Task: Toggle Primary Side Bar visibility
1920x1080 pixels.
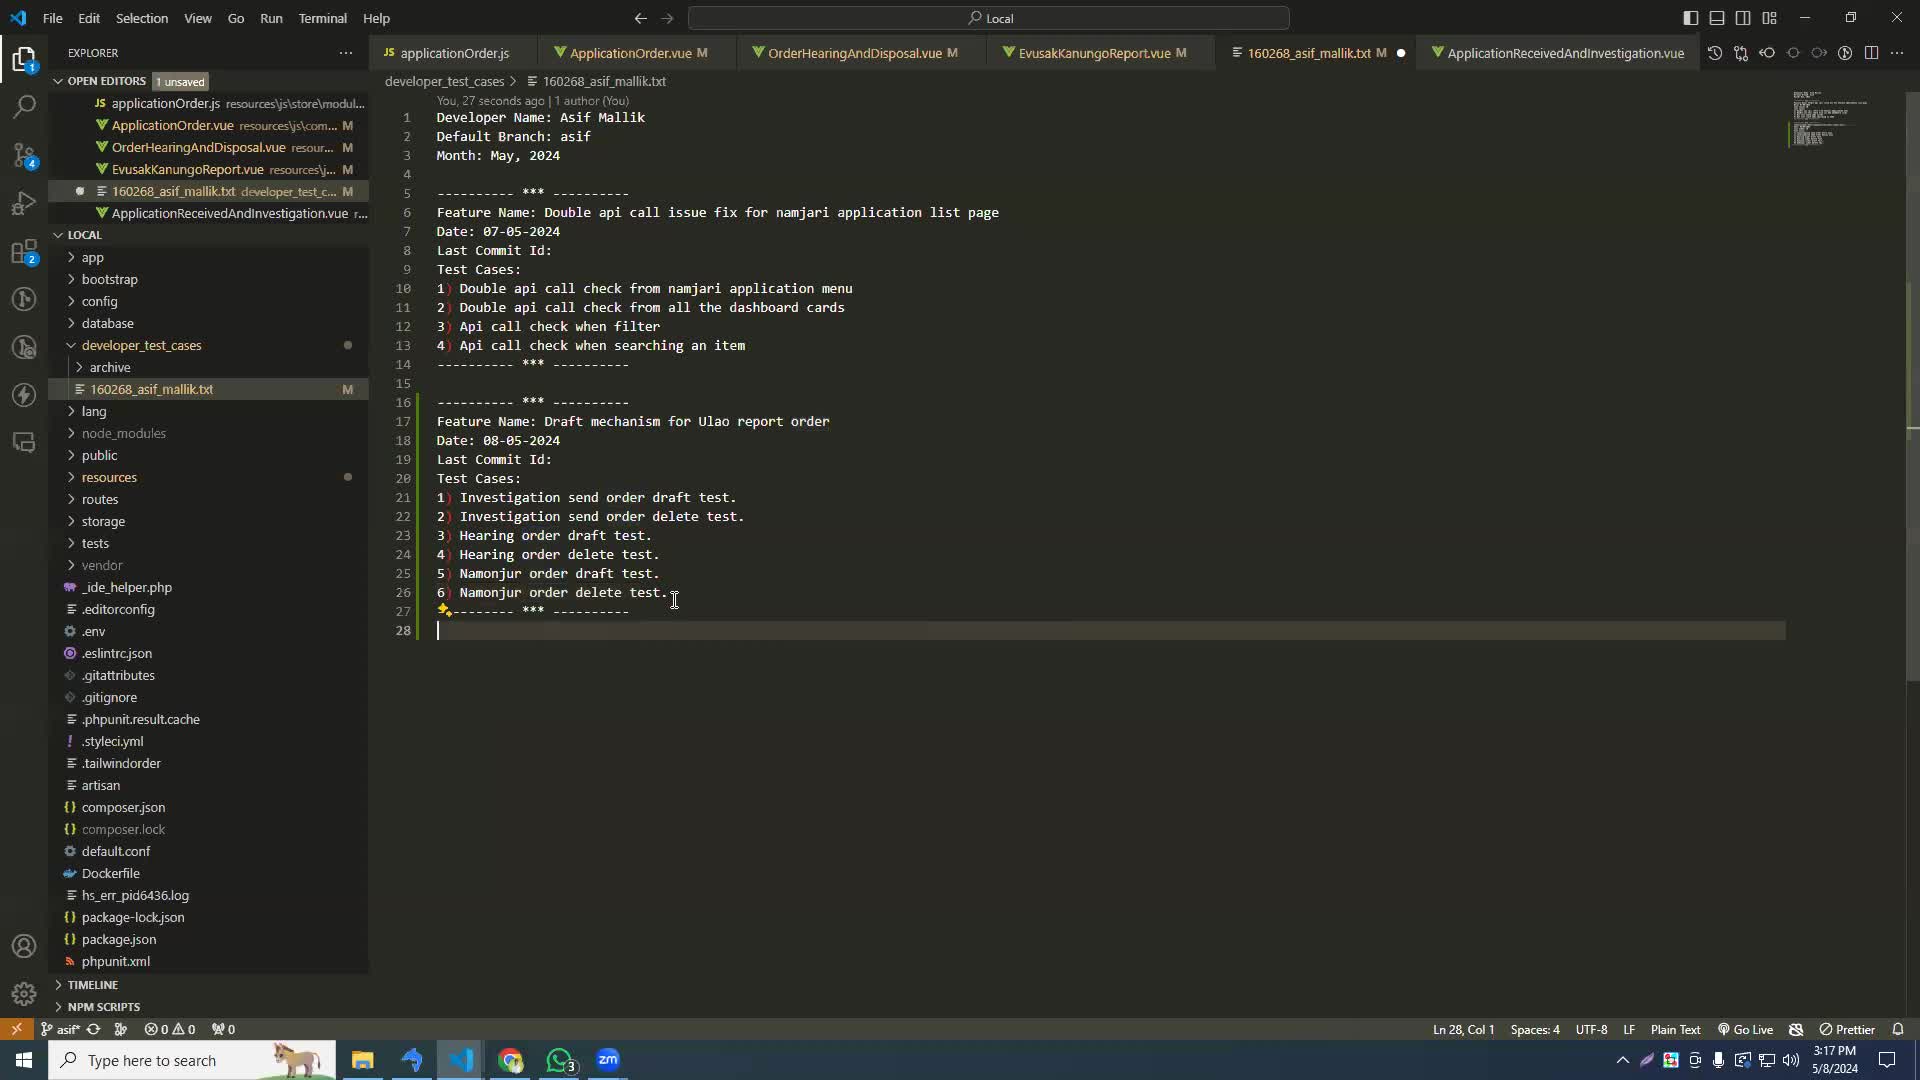Action: click(x=1691, y=18)
